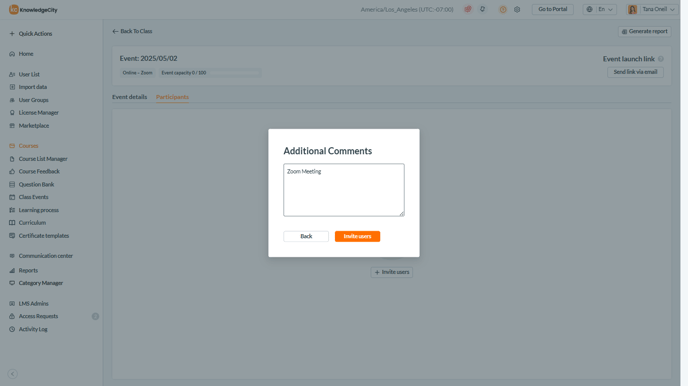Switch to the Event details tab
Image resolution: width=688 pixels, height=386 pixels.
coord(129,97)
